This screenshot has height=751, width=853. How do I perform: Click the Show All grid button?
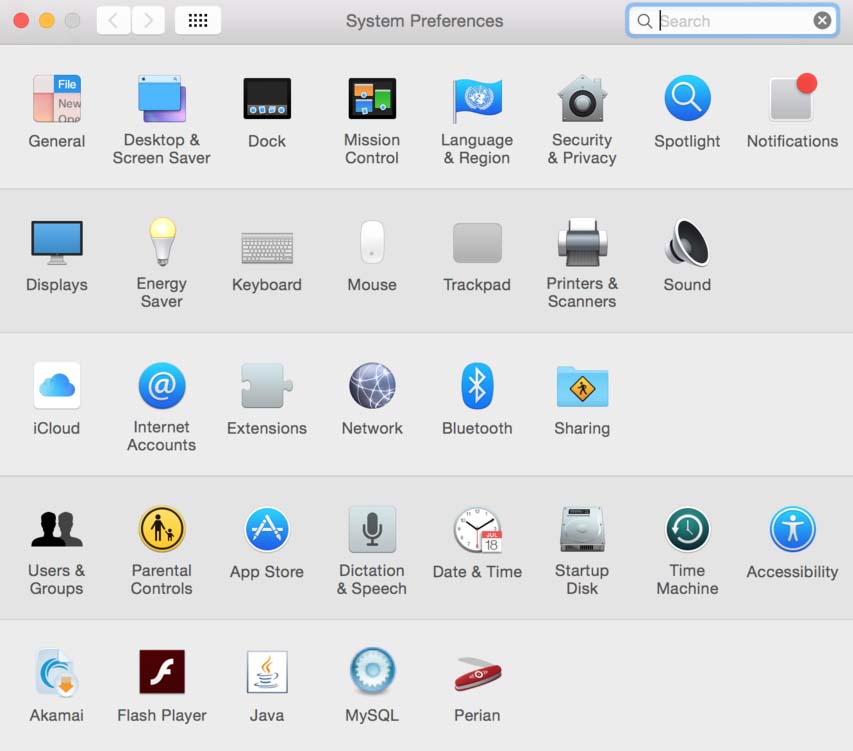tap(197, 21)
